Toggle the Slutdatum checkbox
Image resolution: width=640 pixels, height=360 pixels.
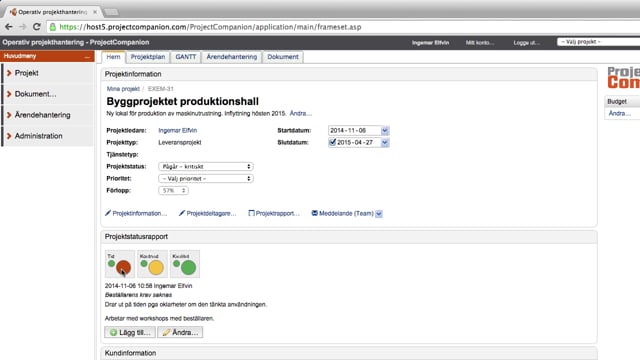coord(332,142)
